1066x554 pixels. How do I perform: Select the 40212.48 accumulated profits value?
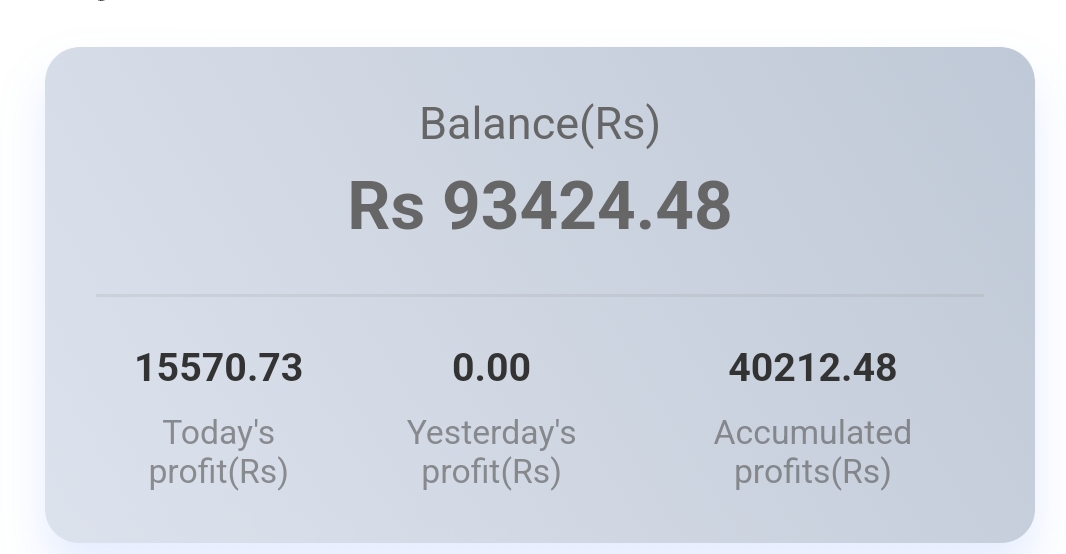(812, 368)
